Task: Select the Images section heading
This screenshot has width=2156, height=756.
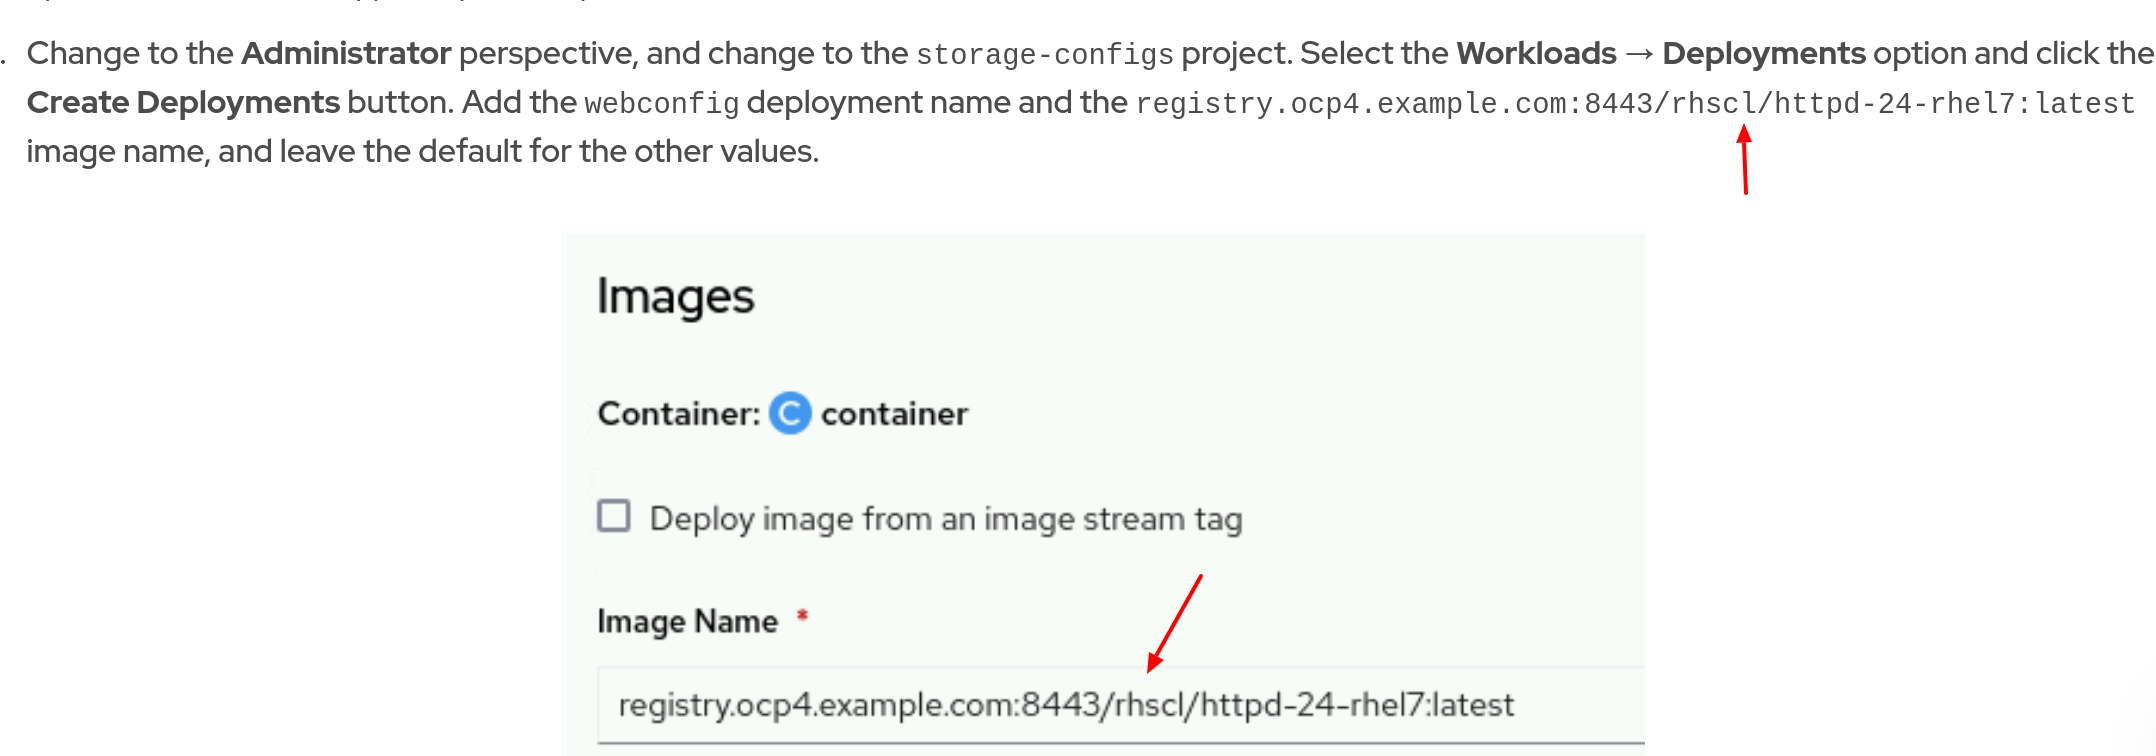Action: [x=676, y=294]
